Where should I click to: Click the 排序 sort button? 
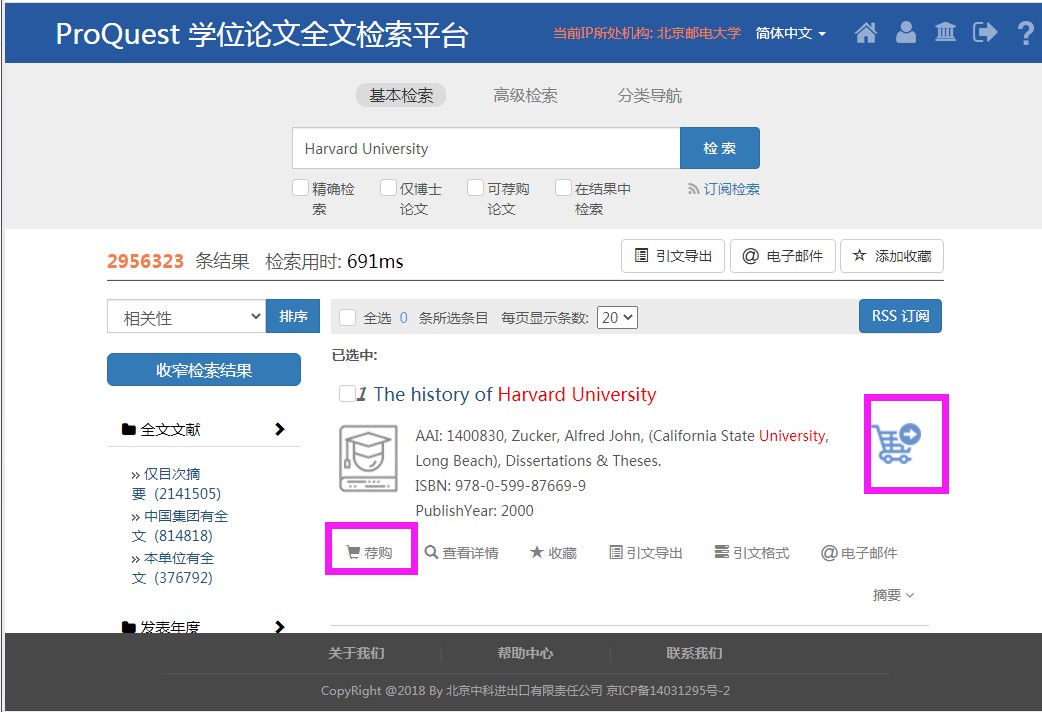click(293, 316)
